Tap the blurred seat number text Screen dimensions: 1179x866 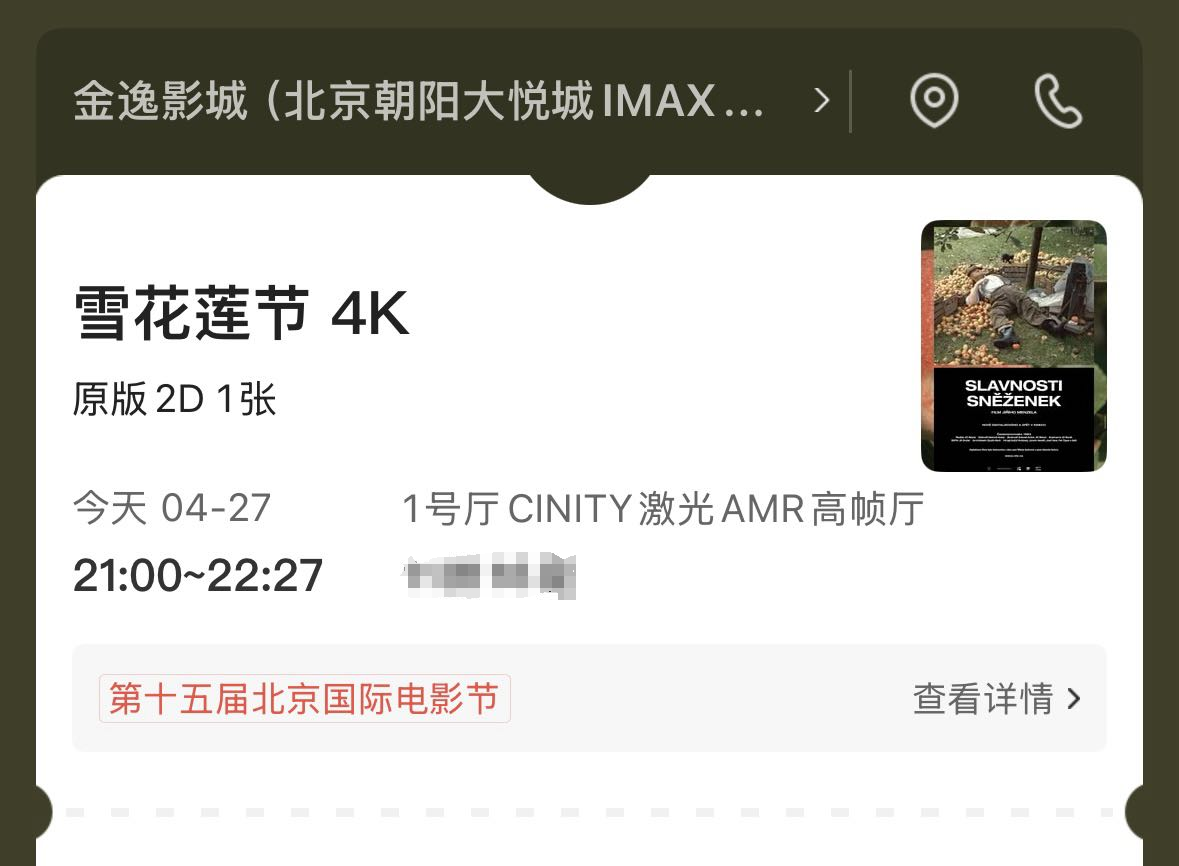click(x=489, y=576)
